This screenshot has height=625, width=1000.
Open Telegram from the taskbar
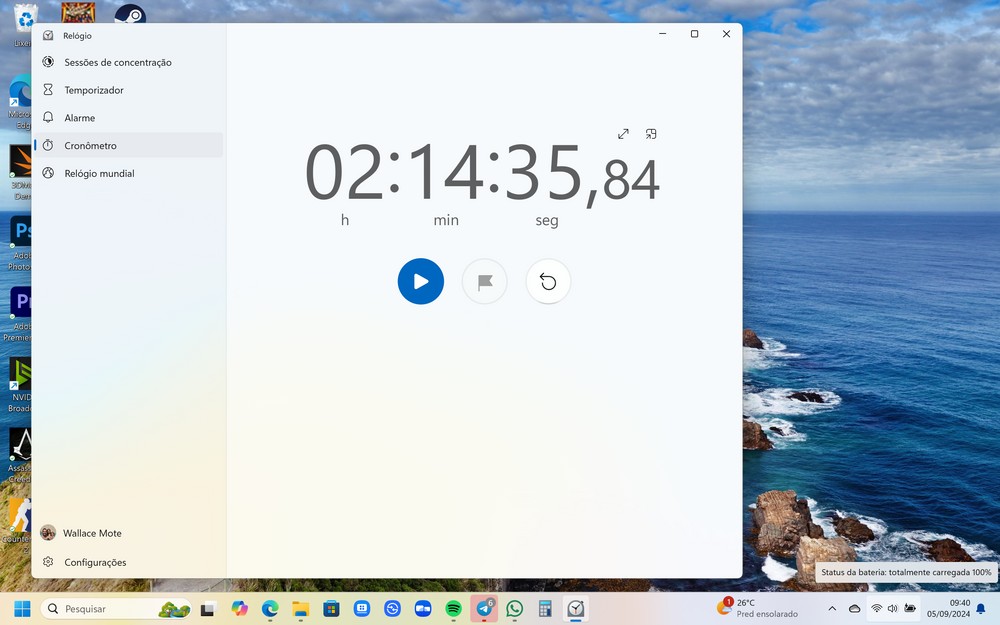(x=484, y=609)
